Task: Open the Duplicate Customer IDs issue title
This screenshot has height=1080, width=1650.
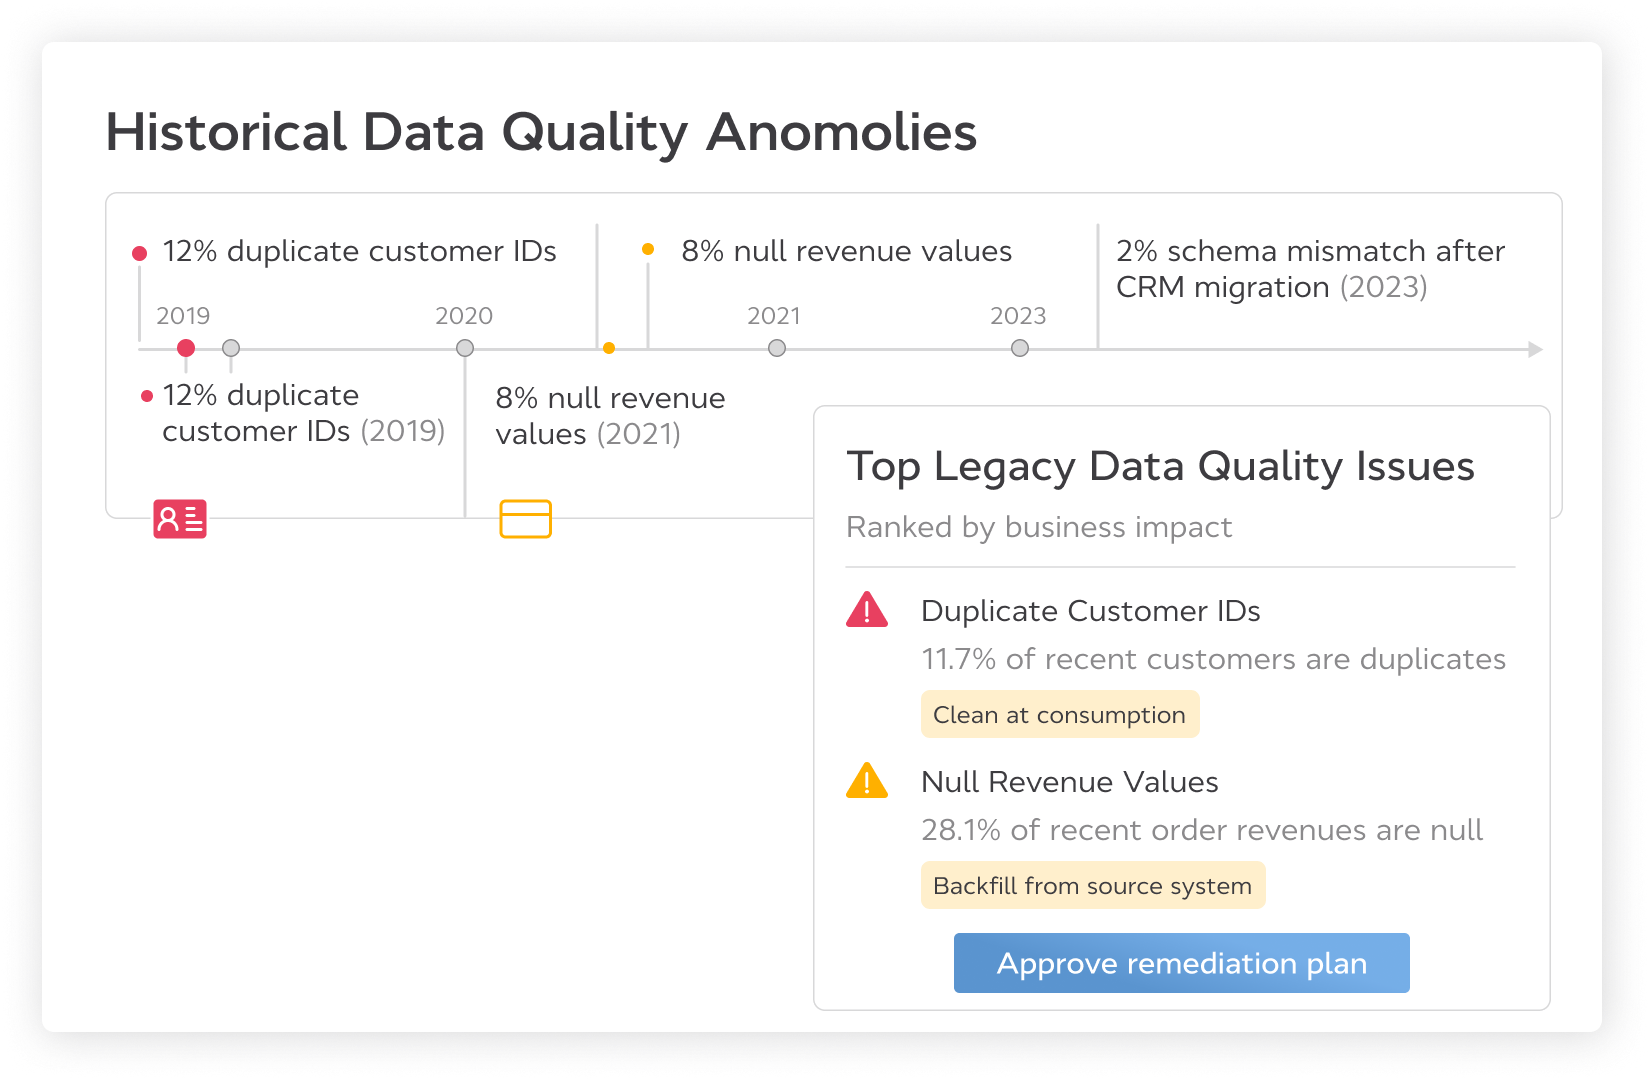Action: (x=1090, y=611)
